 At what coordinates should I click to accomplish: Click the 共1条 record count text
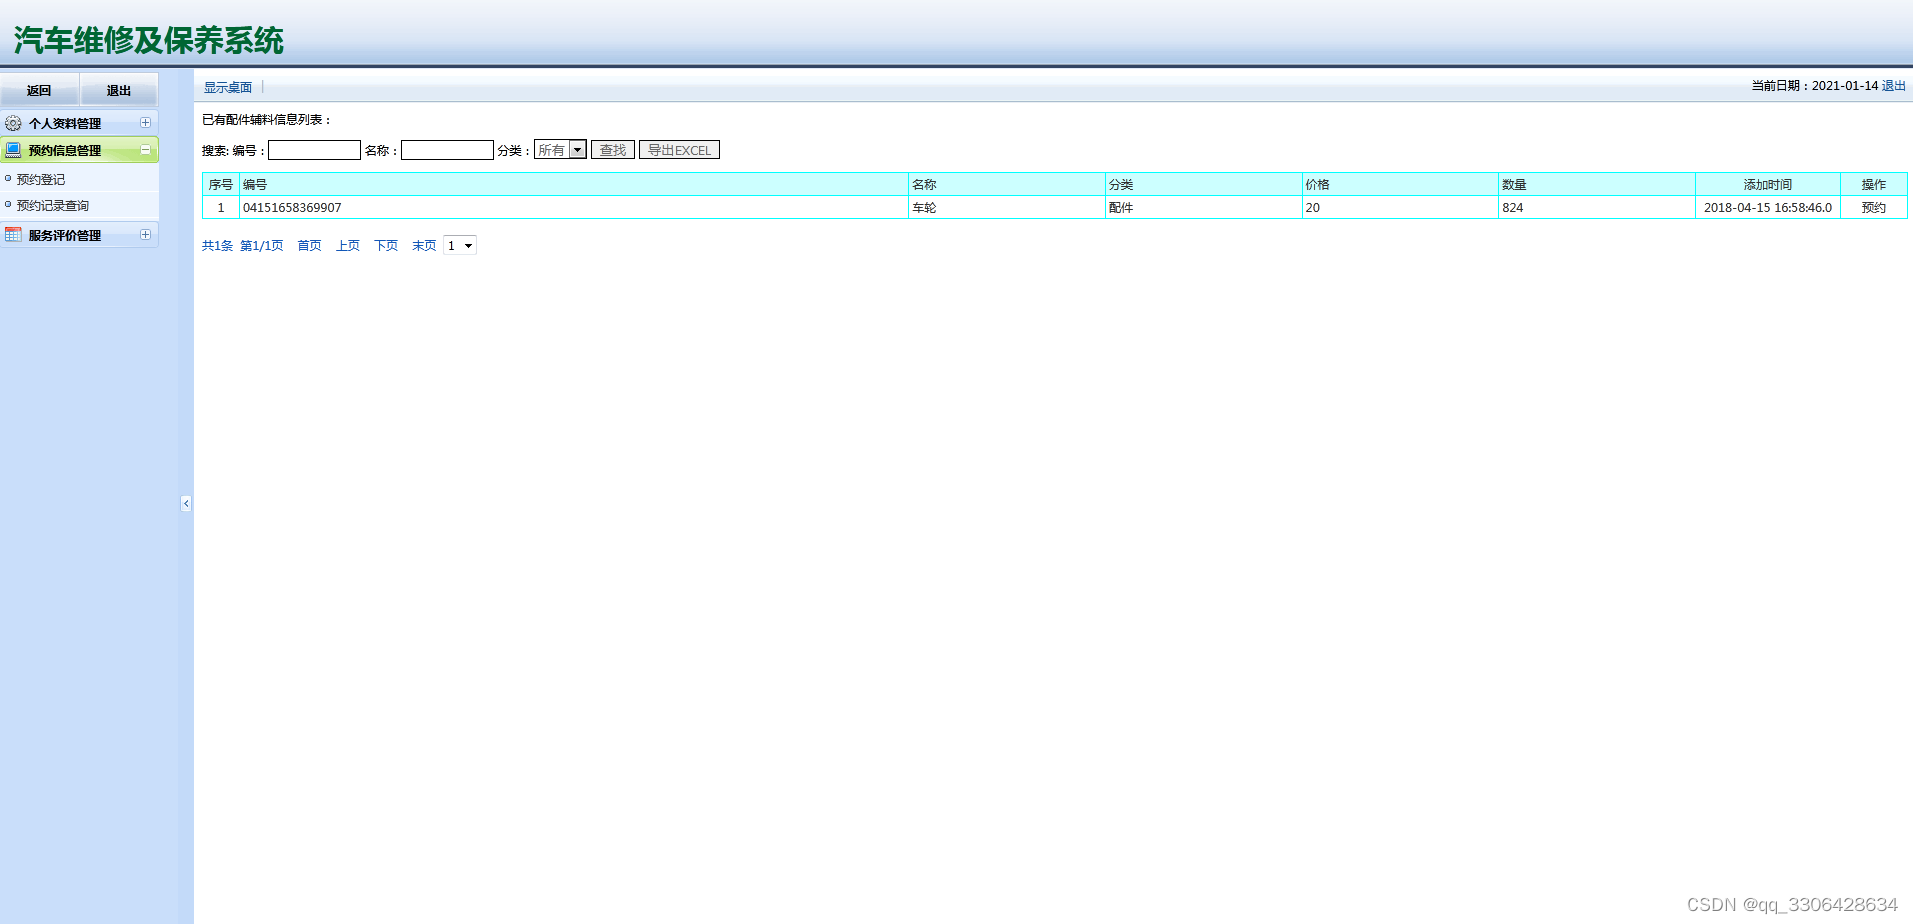[217, 246]
